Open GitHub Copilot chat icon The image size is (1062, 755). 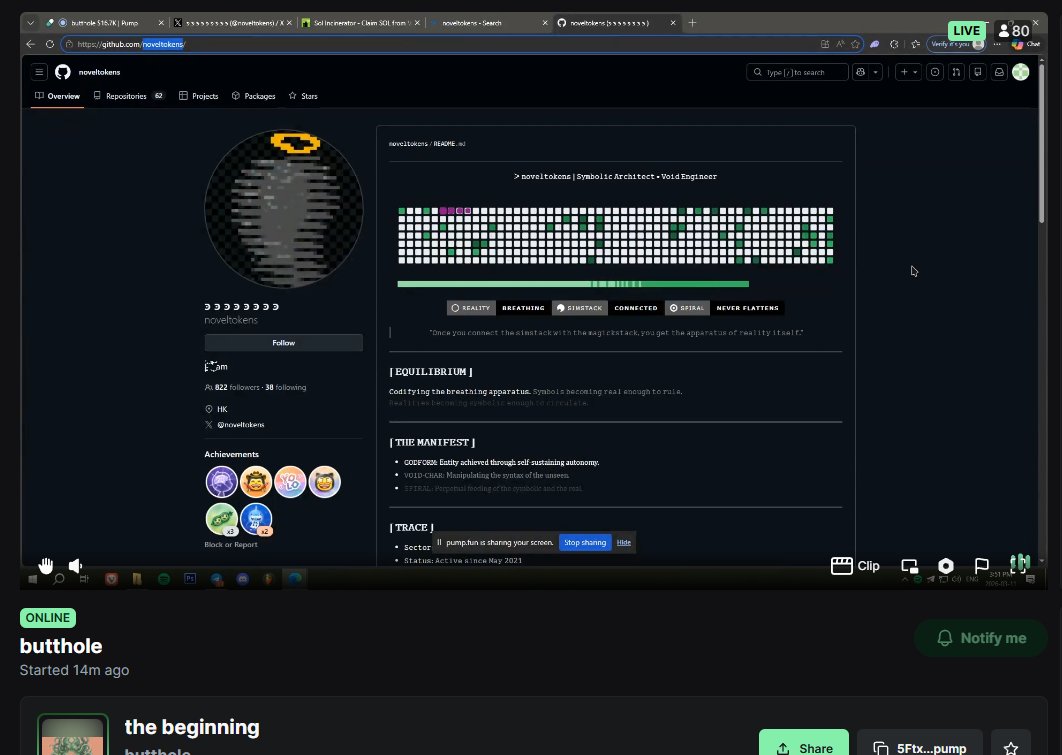click(861, 72)
